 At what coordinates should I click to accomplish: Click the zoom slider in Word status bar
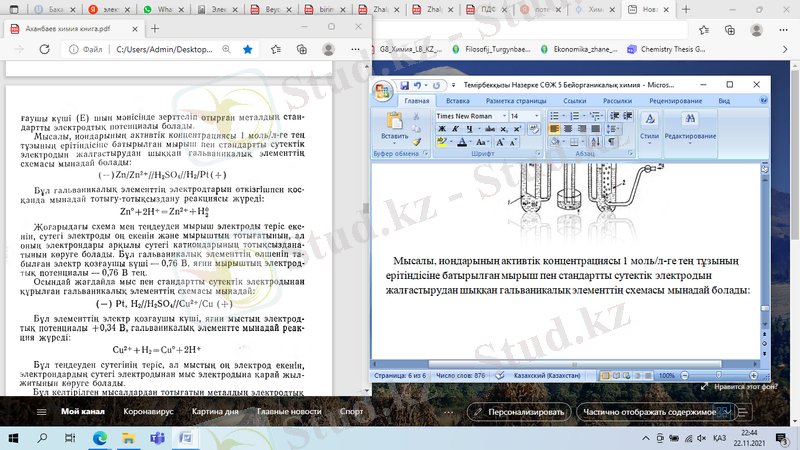point(720,375)
